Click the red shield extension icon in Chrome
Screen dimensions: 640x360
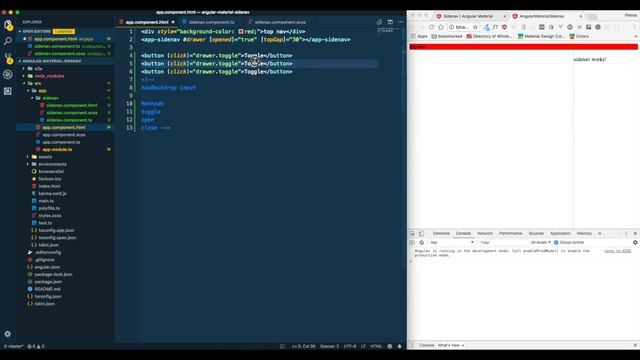504,27
